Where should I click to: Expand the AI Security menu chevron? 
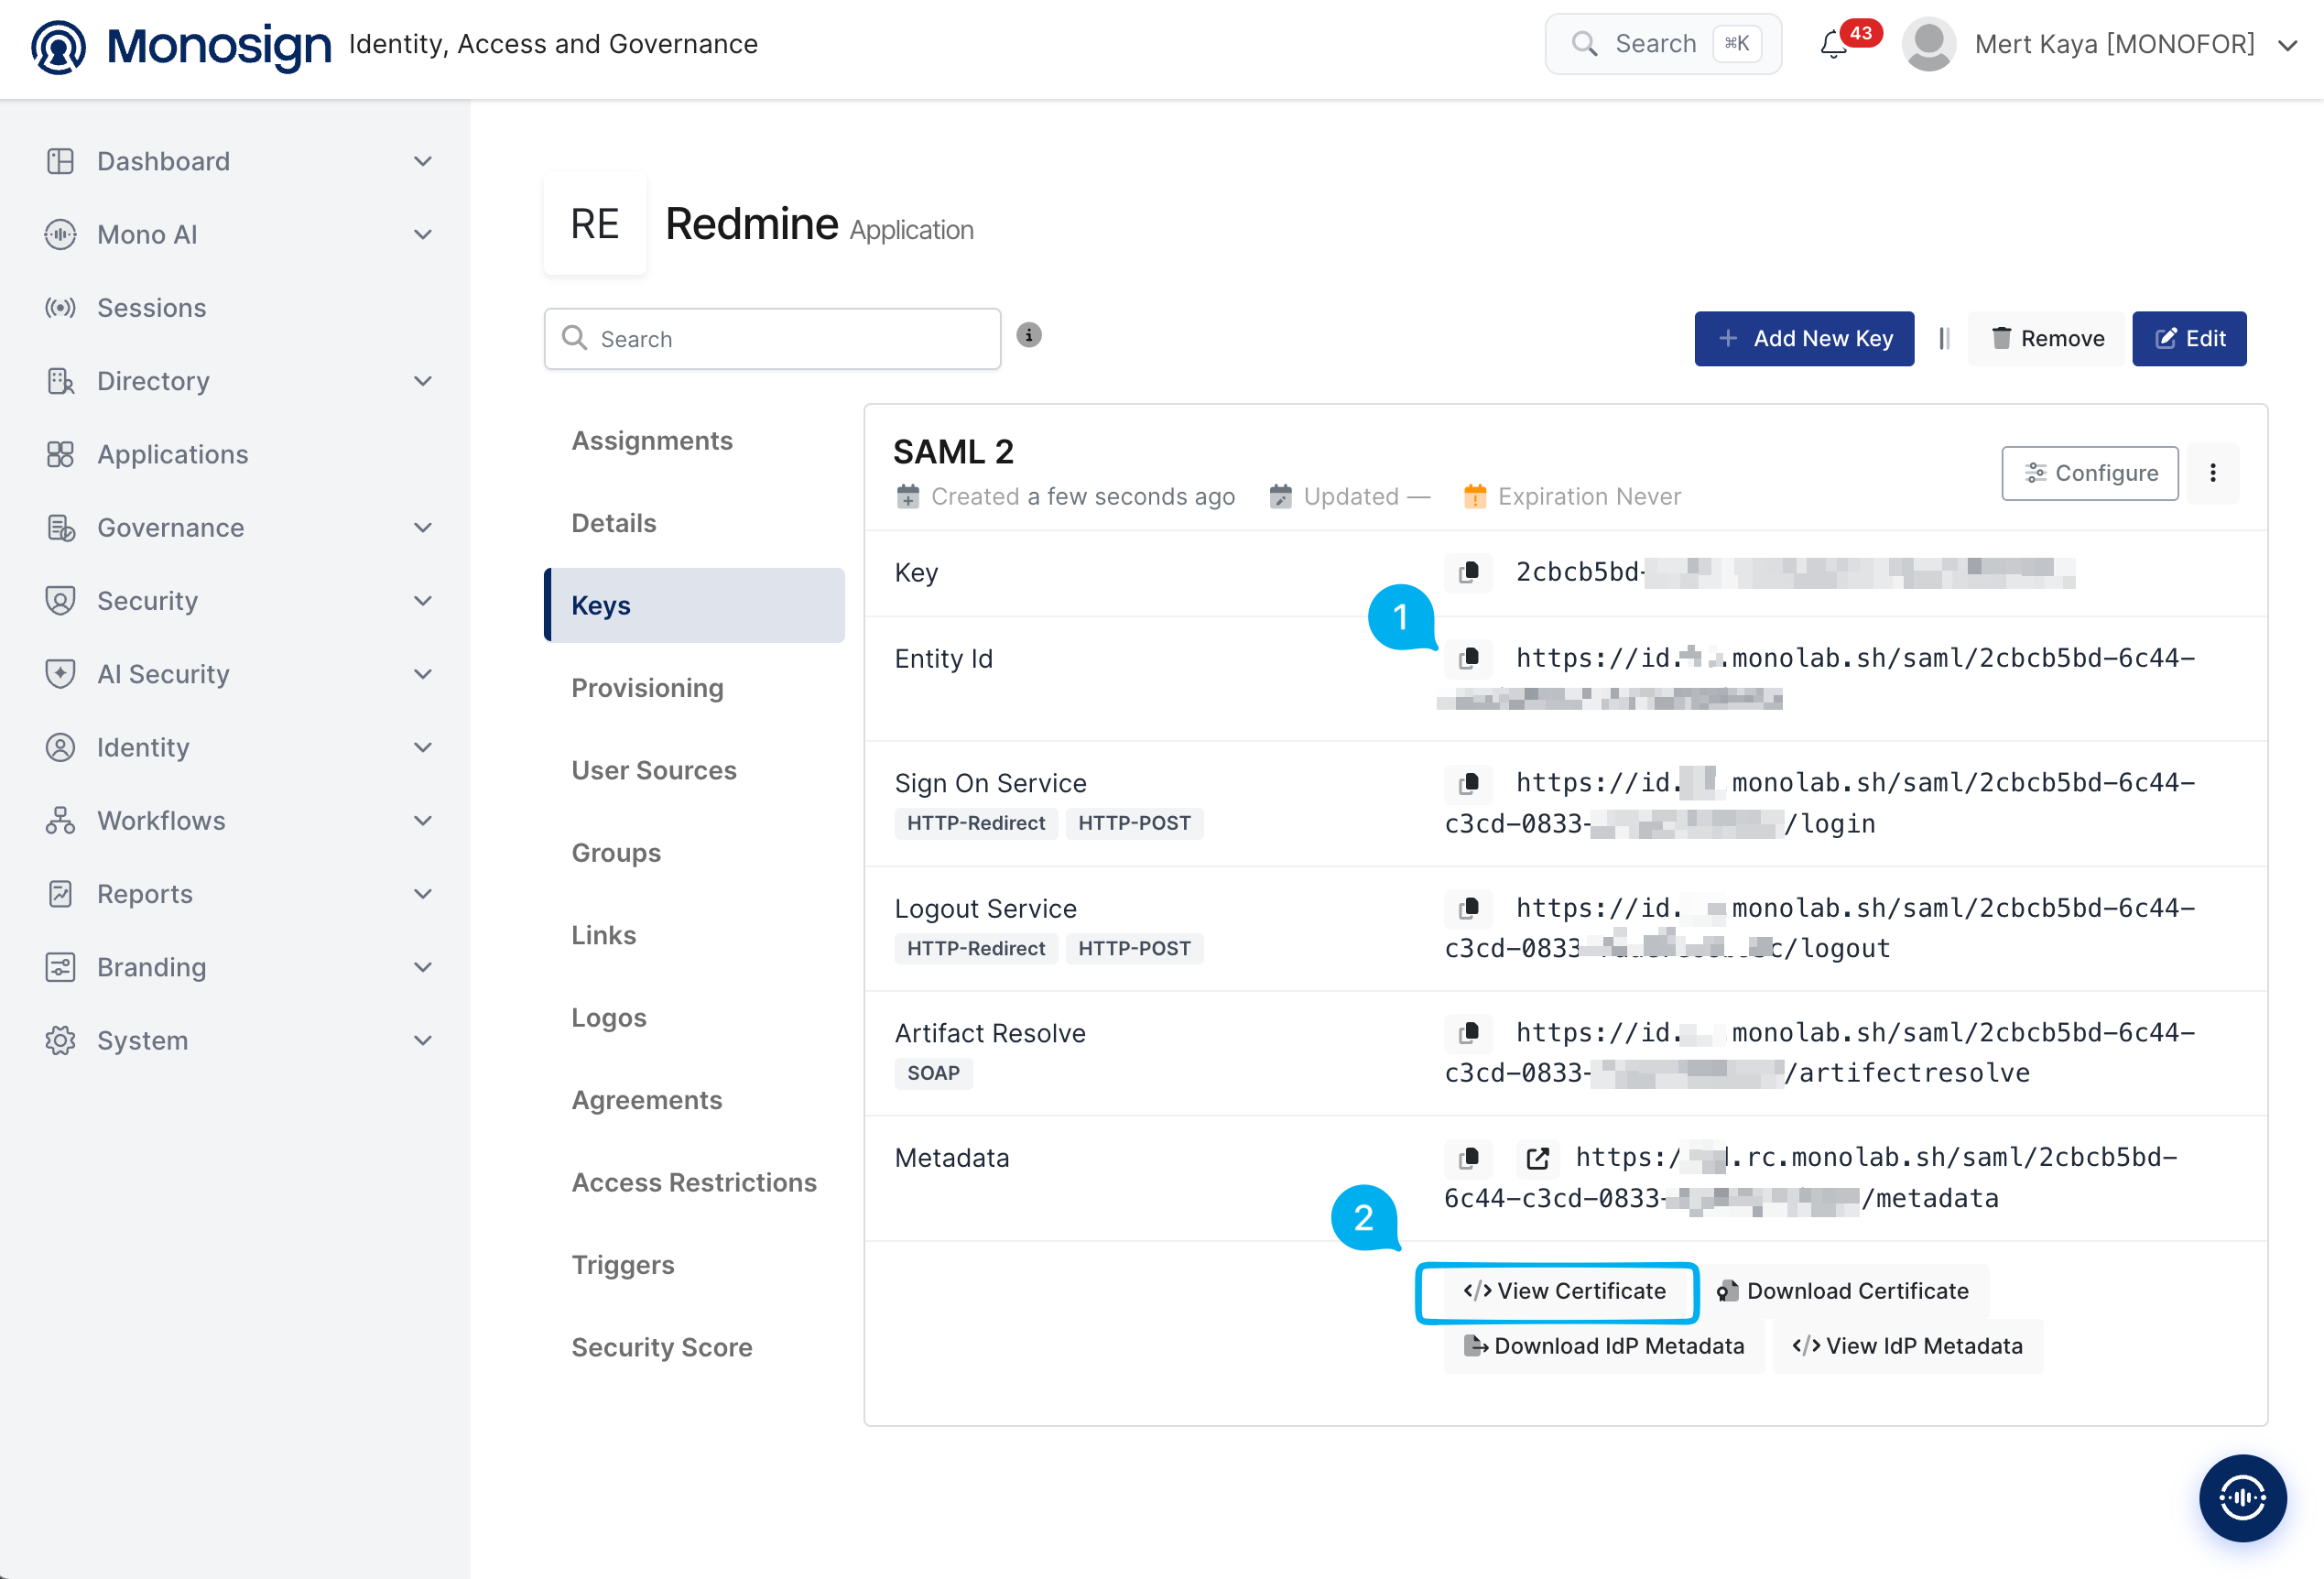tap(423, 674)
